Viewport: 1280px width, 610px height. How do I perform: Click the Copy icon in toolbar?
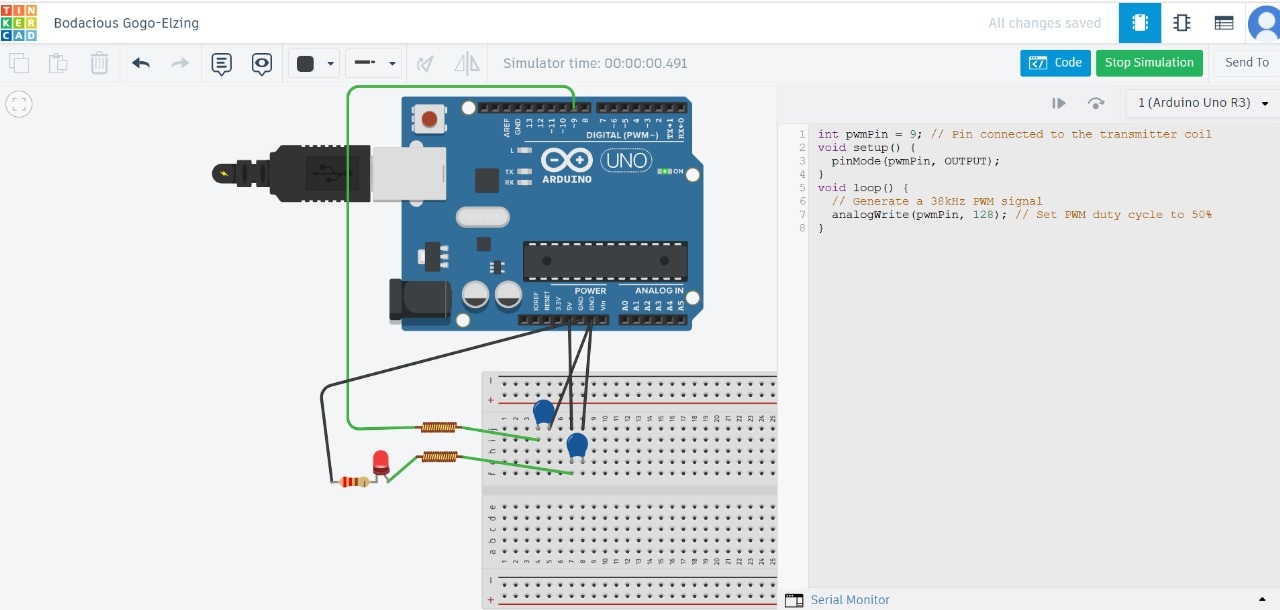[19, 63]
